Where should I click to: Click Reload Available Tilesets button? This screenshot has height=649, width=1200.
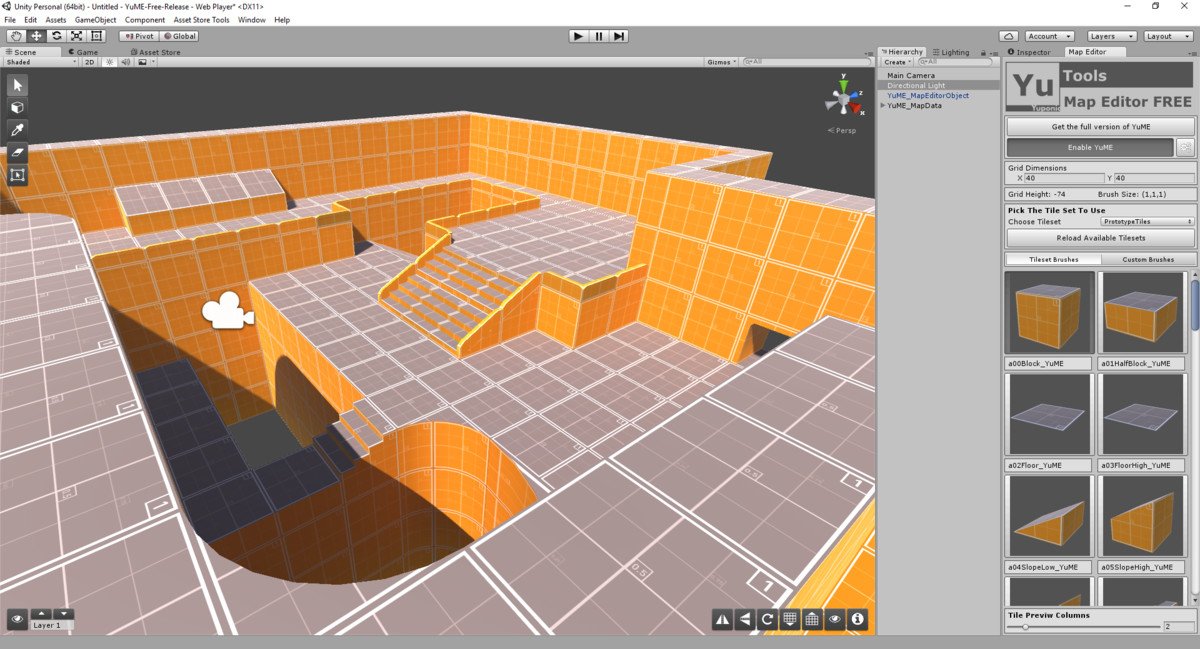point(1100,238)
